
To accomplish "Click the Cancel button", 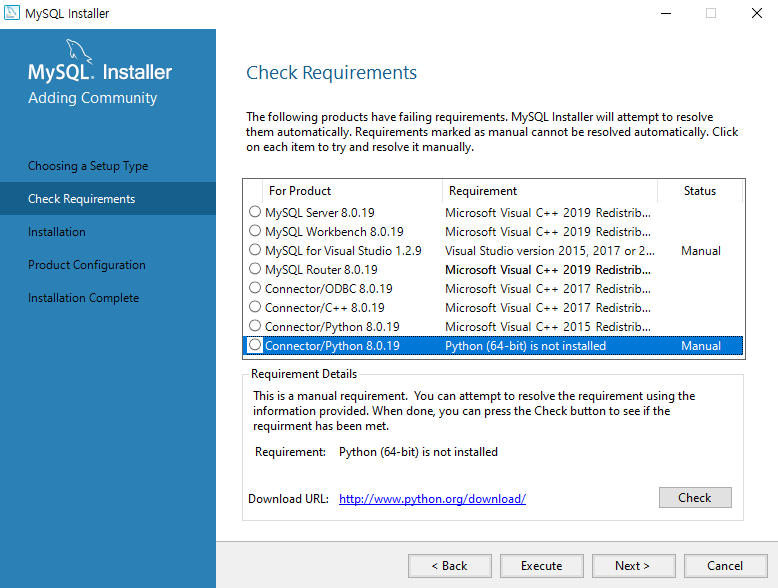I will click(x=725, y=566).
